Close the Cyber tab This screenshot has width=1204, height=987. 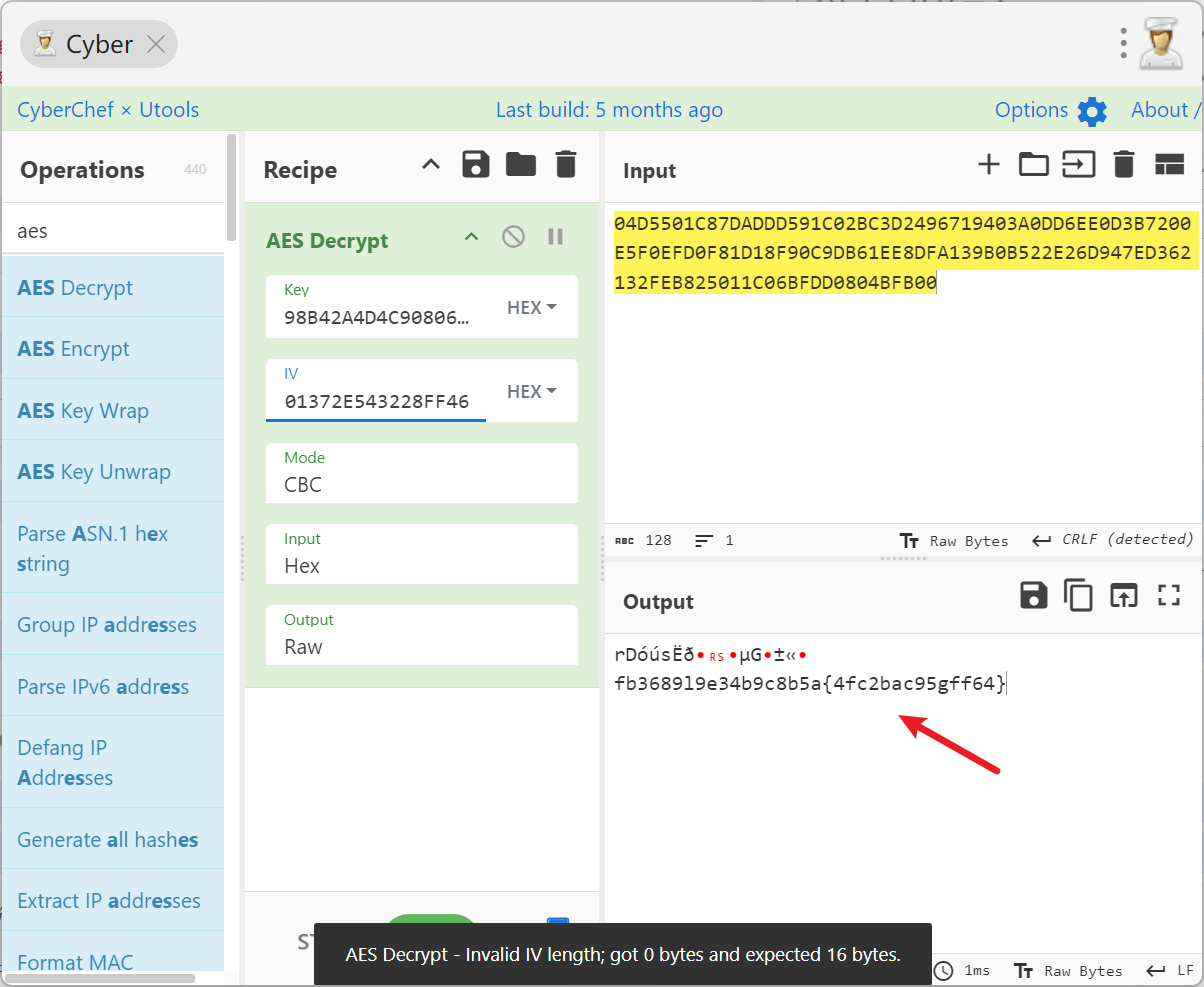point(156,44)
